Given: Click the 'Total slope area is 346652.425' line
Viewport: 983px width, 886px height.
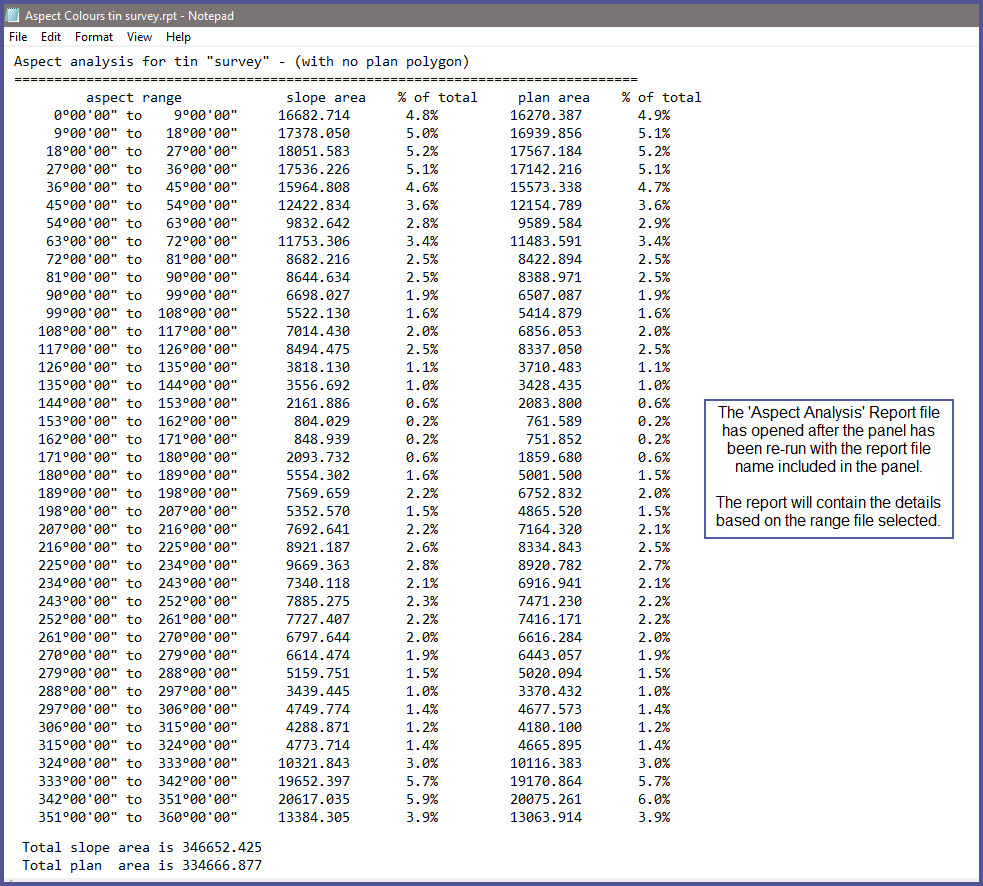Looking at the screenshot, I should 142,848.
